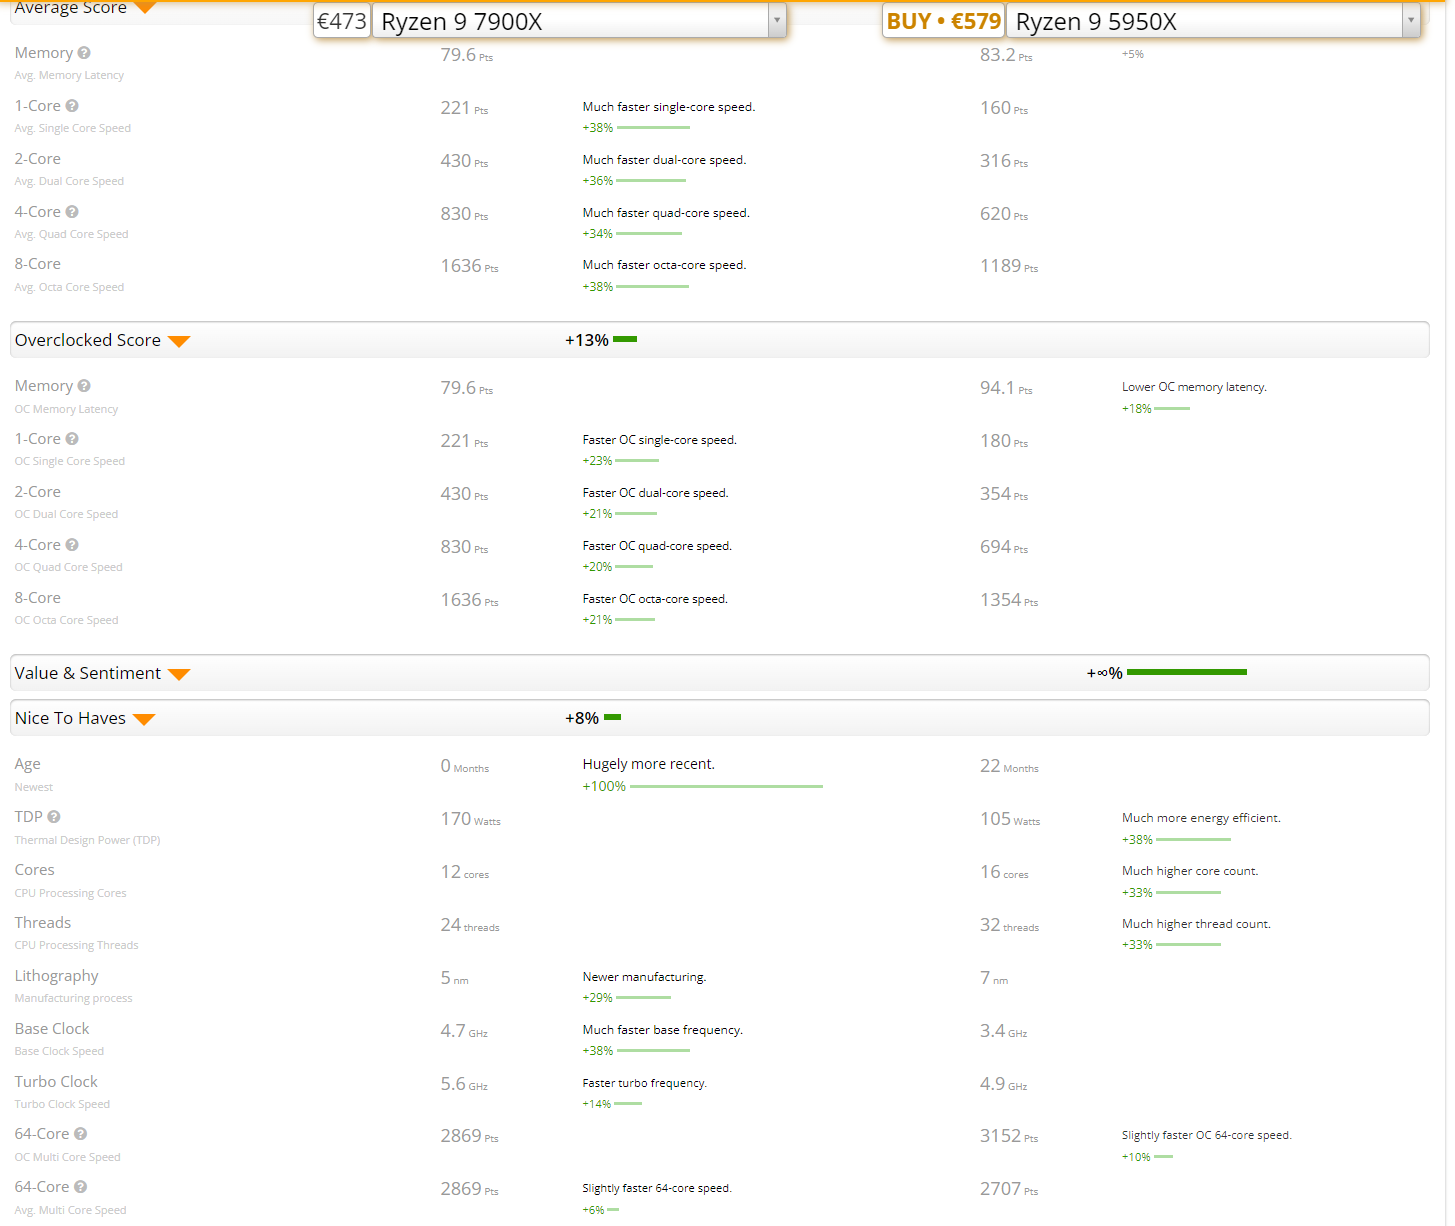Click help icon beside Avg 4-Core

pos(72,212)
